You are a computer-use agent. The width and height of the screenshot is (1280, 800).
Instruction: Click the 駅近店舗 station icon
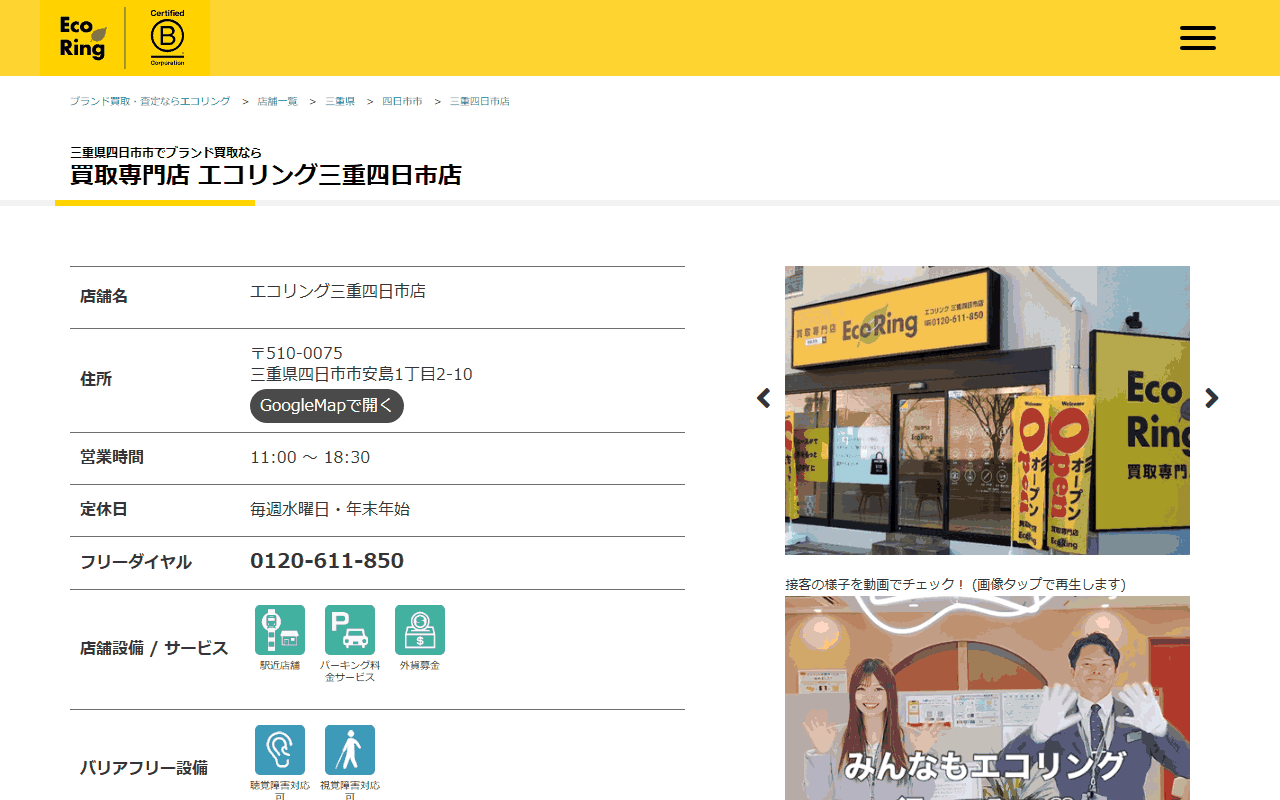(280, 630)
